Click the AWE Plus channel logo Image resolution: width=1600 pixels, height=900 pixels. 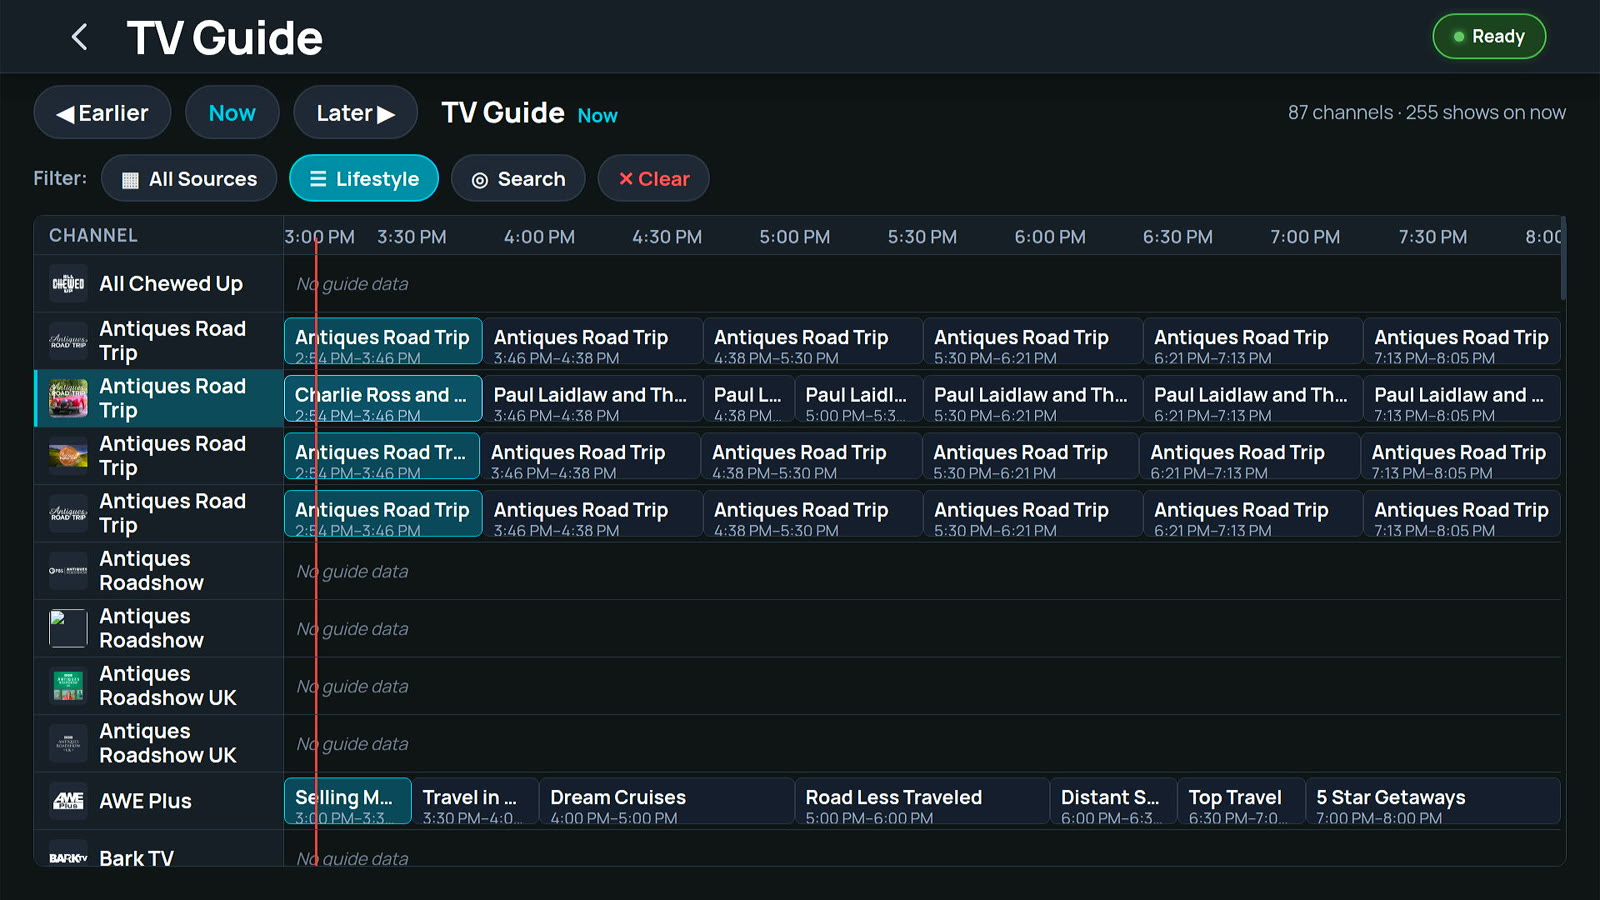(68, 801)
